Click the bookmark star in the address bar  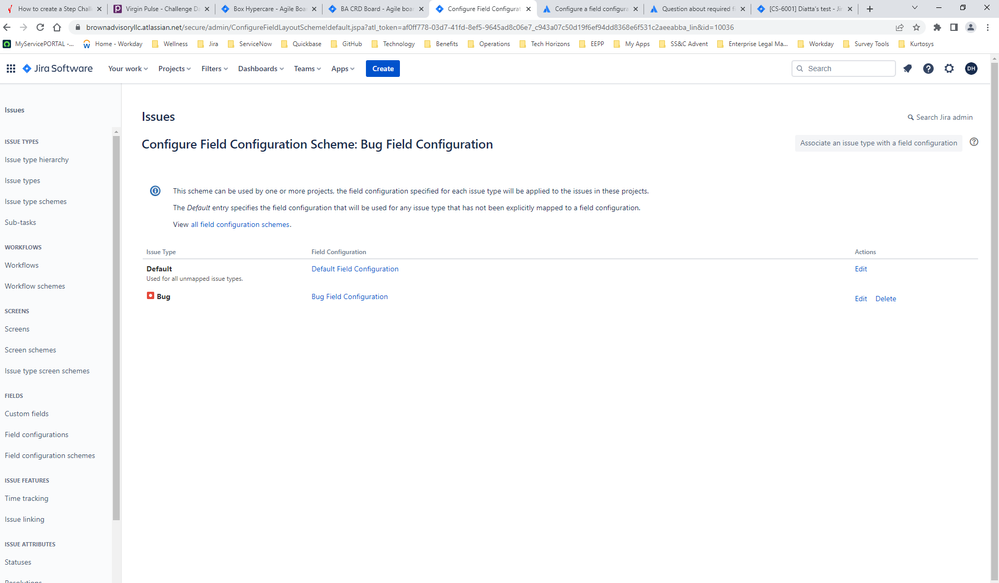click(916, 27)
